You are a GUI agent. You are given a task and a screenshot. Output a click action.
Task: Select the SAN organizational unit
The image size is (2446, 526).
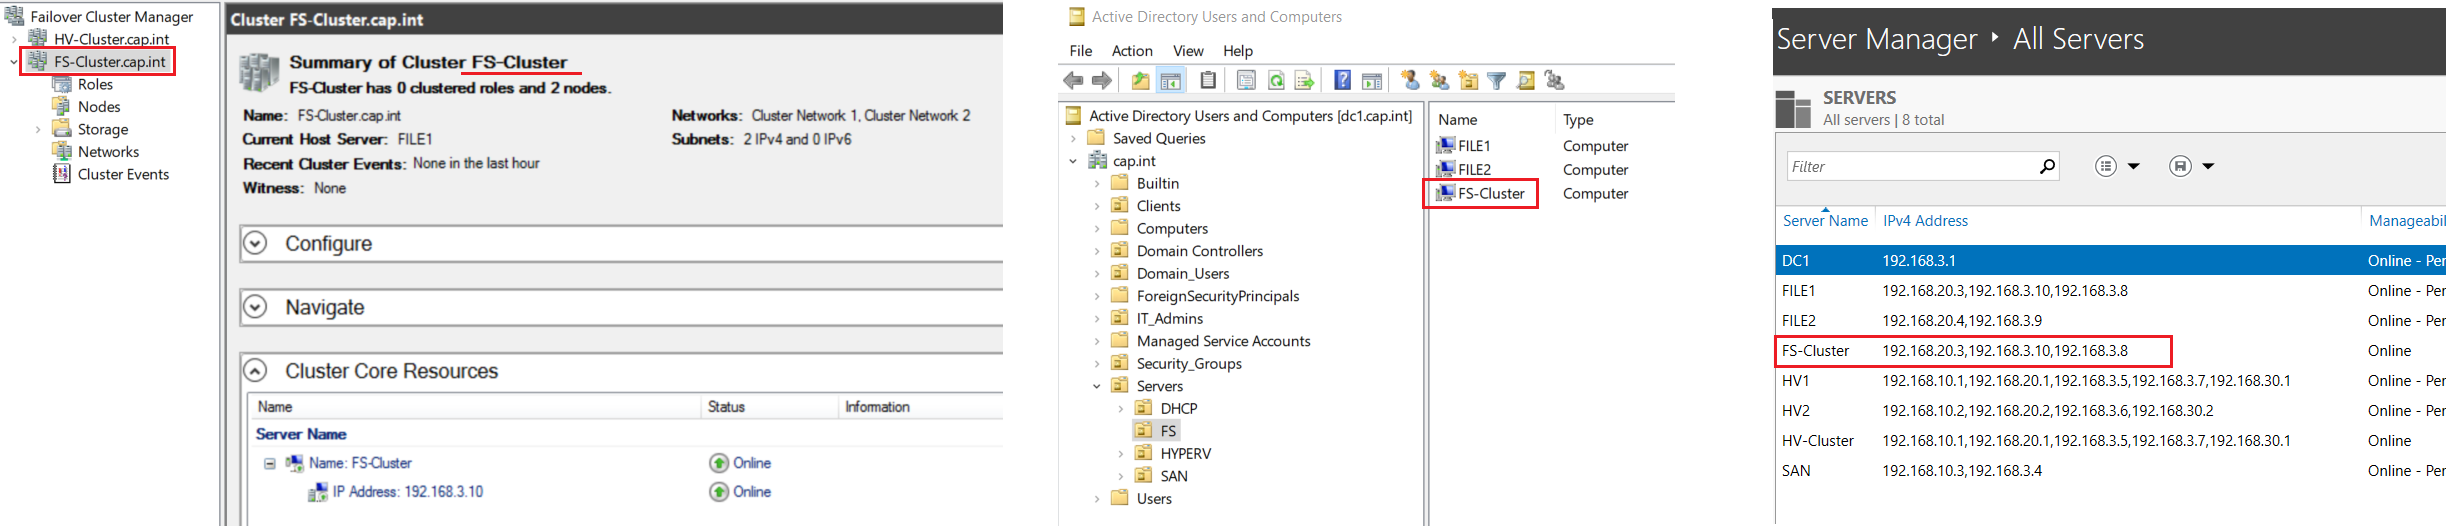pos(1174,476)
